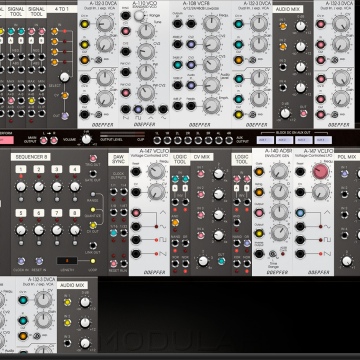Select step 5 button on Sequencer 8
The image size is (360, 360).
[21, 213]
